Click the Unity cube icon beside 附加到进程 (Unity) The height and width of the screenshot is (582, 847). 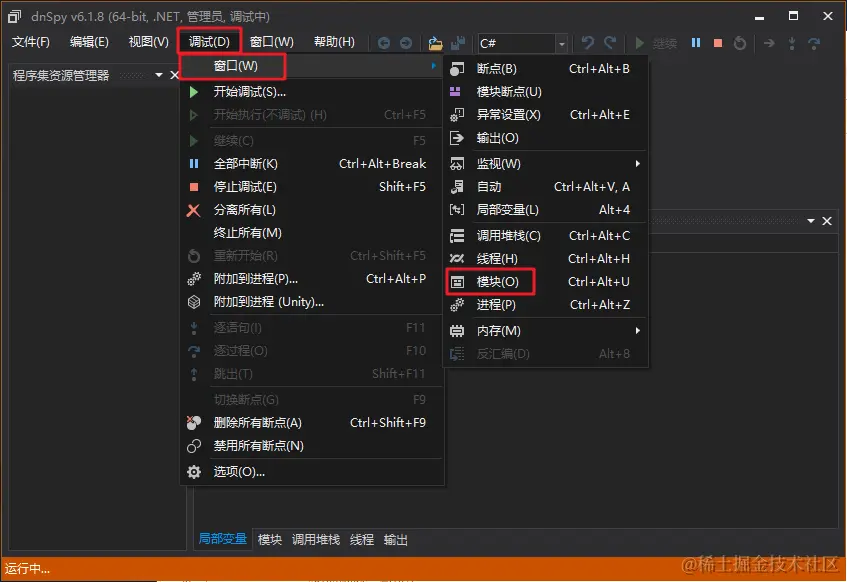[194, 302]
